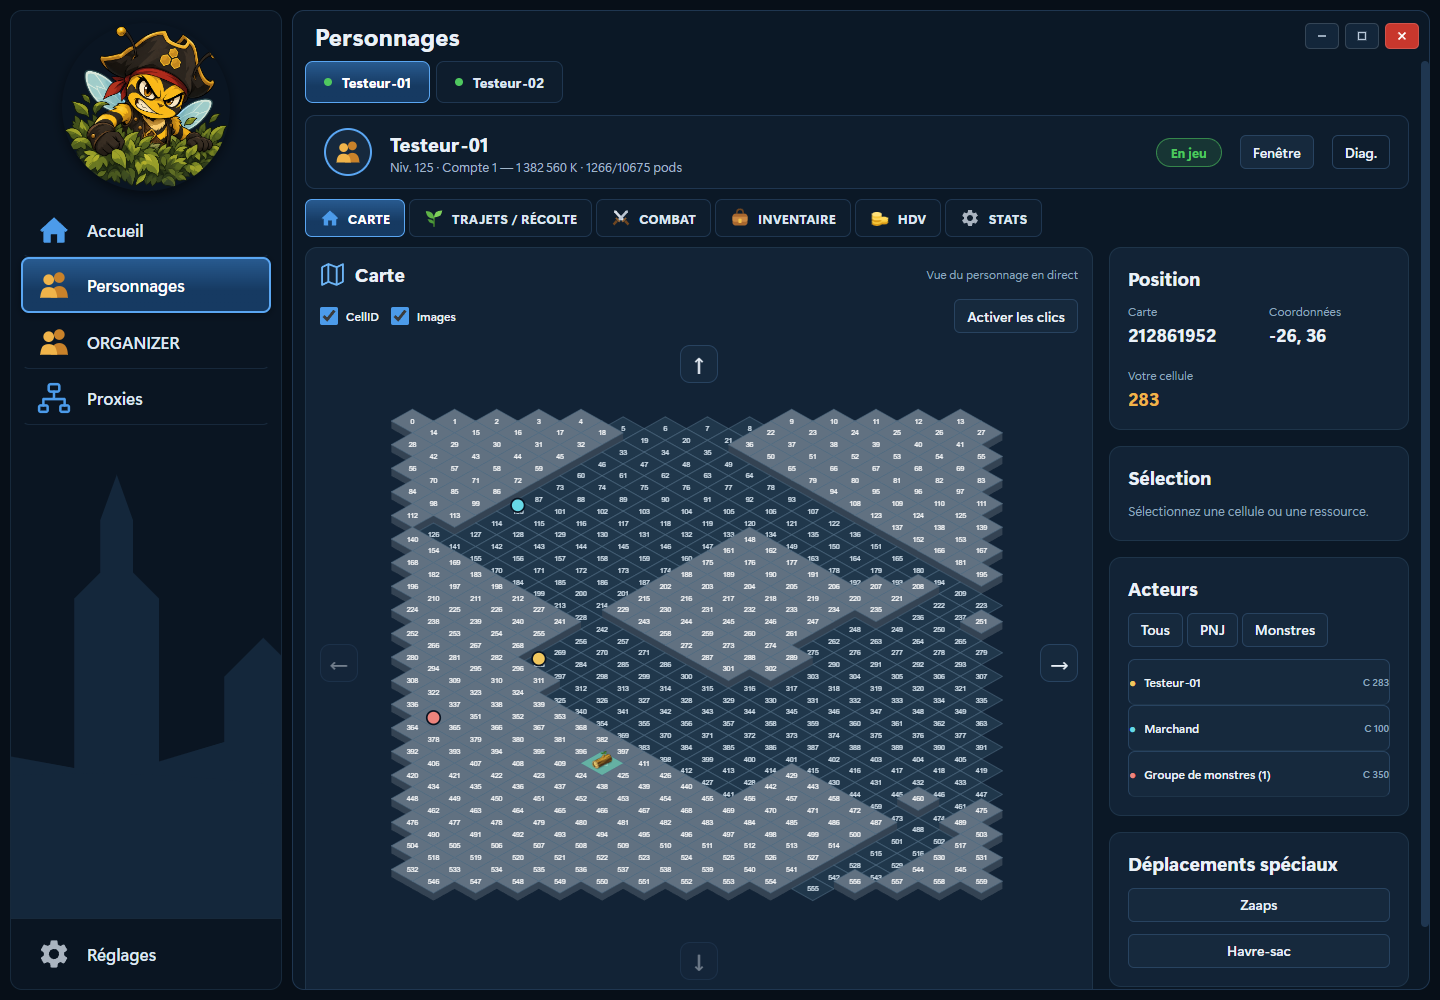Image resolution: width=1440 pixels, height=1000 pixels.
Task: Click the Diag. button
Action: (x=1360, y=153)
